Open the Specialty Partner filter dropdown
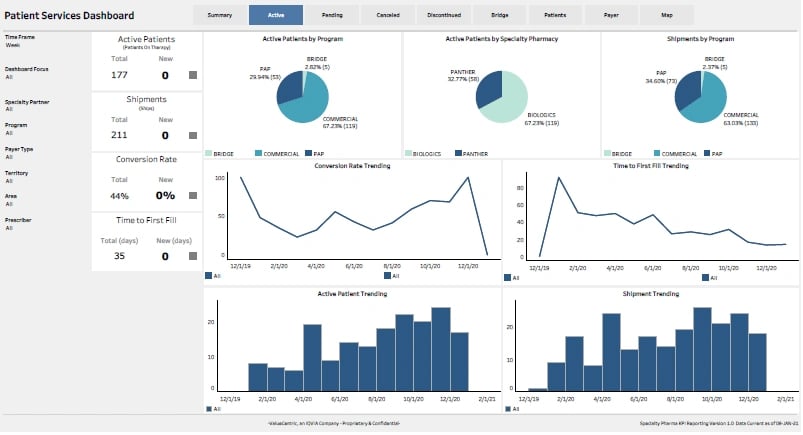This screenshot has height=435, width=803. (x=9, y=109)
